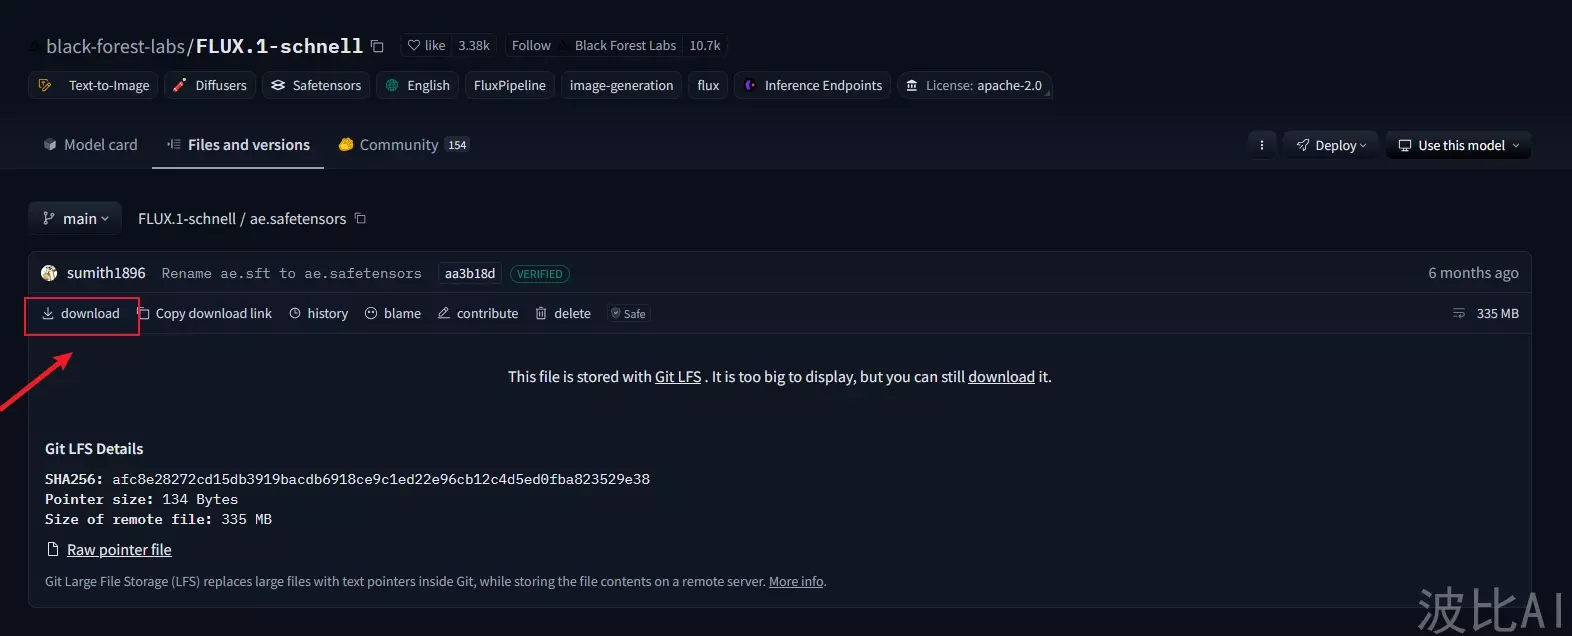Open the main branch selector
The height and width of the screenshot is (636, 1572).
coord(75,218)
